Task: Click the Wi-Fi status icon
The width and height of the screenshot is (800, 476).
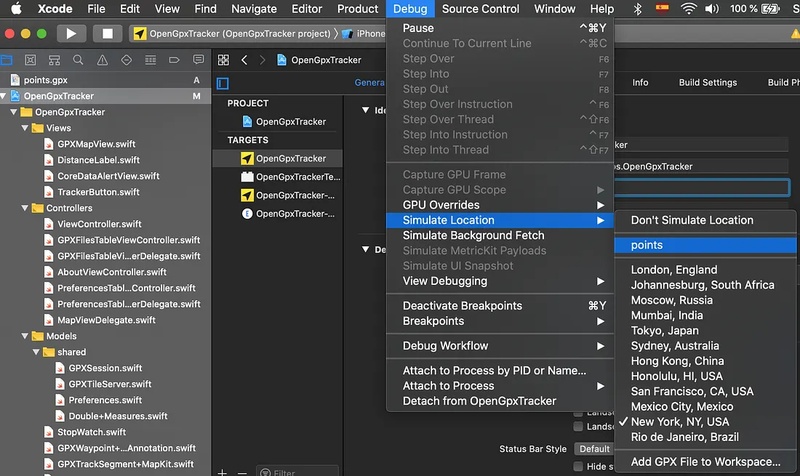Action: click(689, 9)
